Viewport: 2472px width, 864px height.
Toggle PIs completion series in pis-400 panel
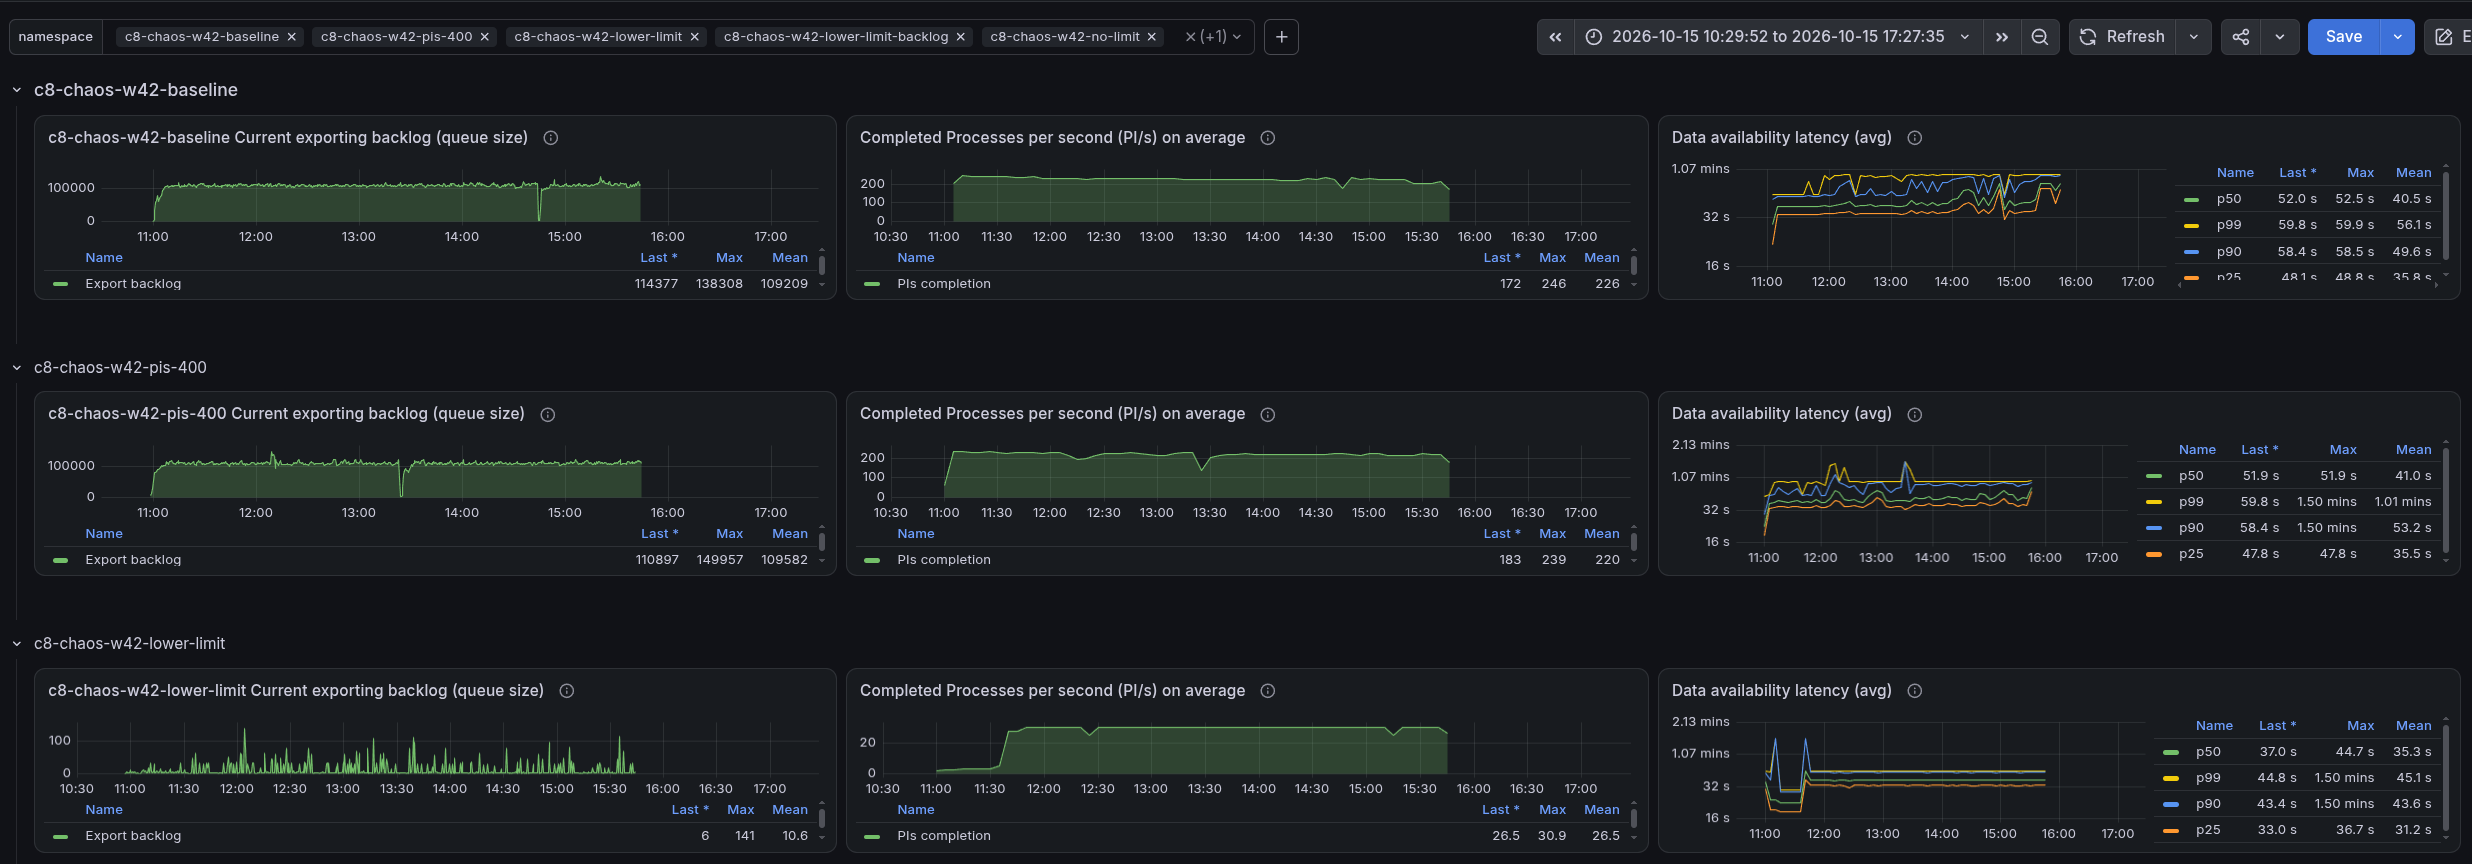coord(944,560)
